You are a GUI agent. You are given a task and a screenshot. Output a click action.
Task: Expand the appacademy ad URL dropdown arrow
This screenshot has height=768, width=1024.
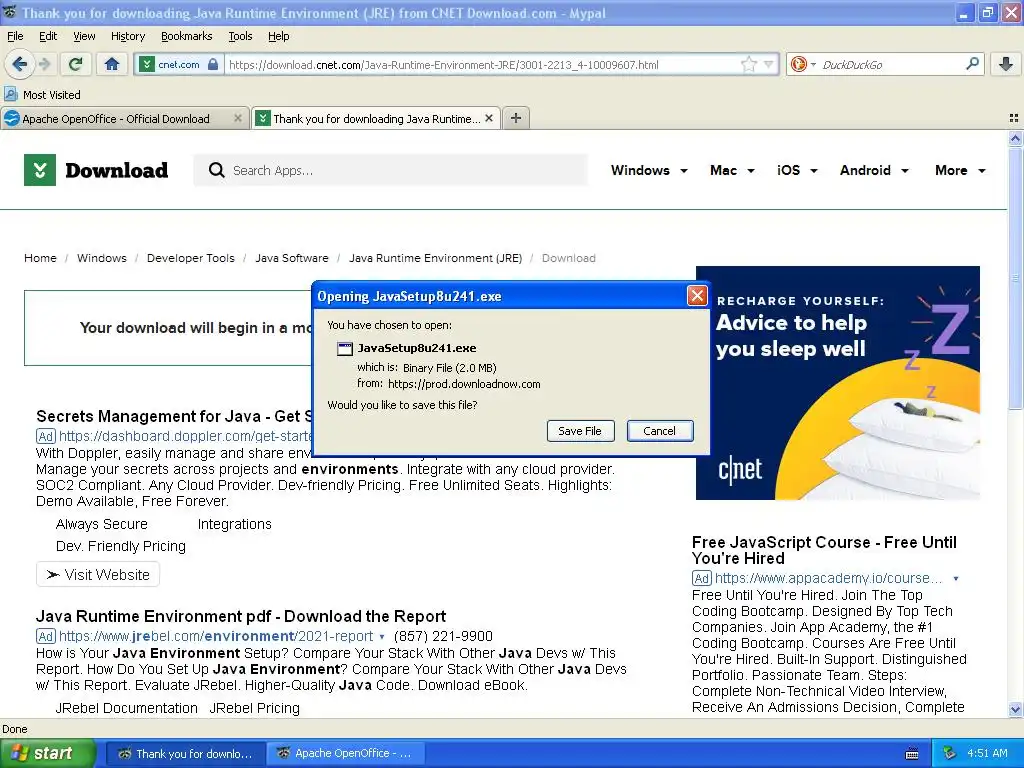(x=955, y=579)
